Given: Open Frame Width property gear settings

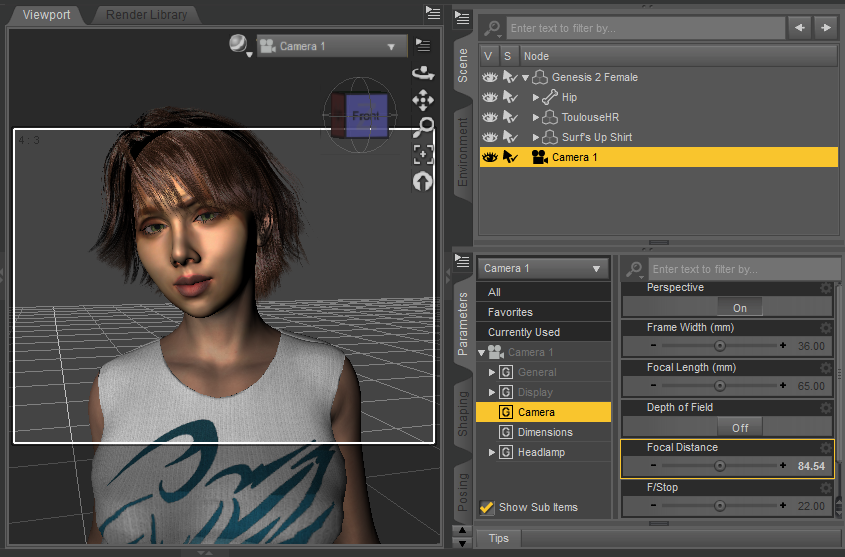Looking at the screenshot, I should pyautogui.click(x=826, y=328).
